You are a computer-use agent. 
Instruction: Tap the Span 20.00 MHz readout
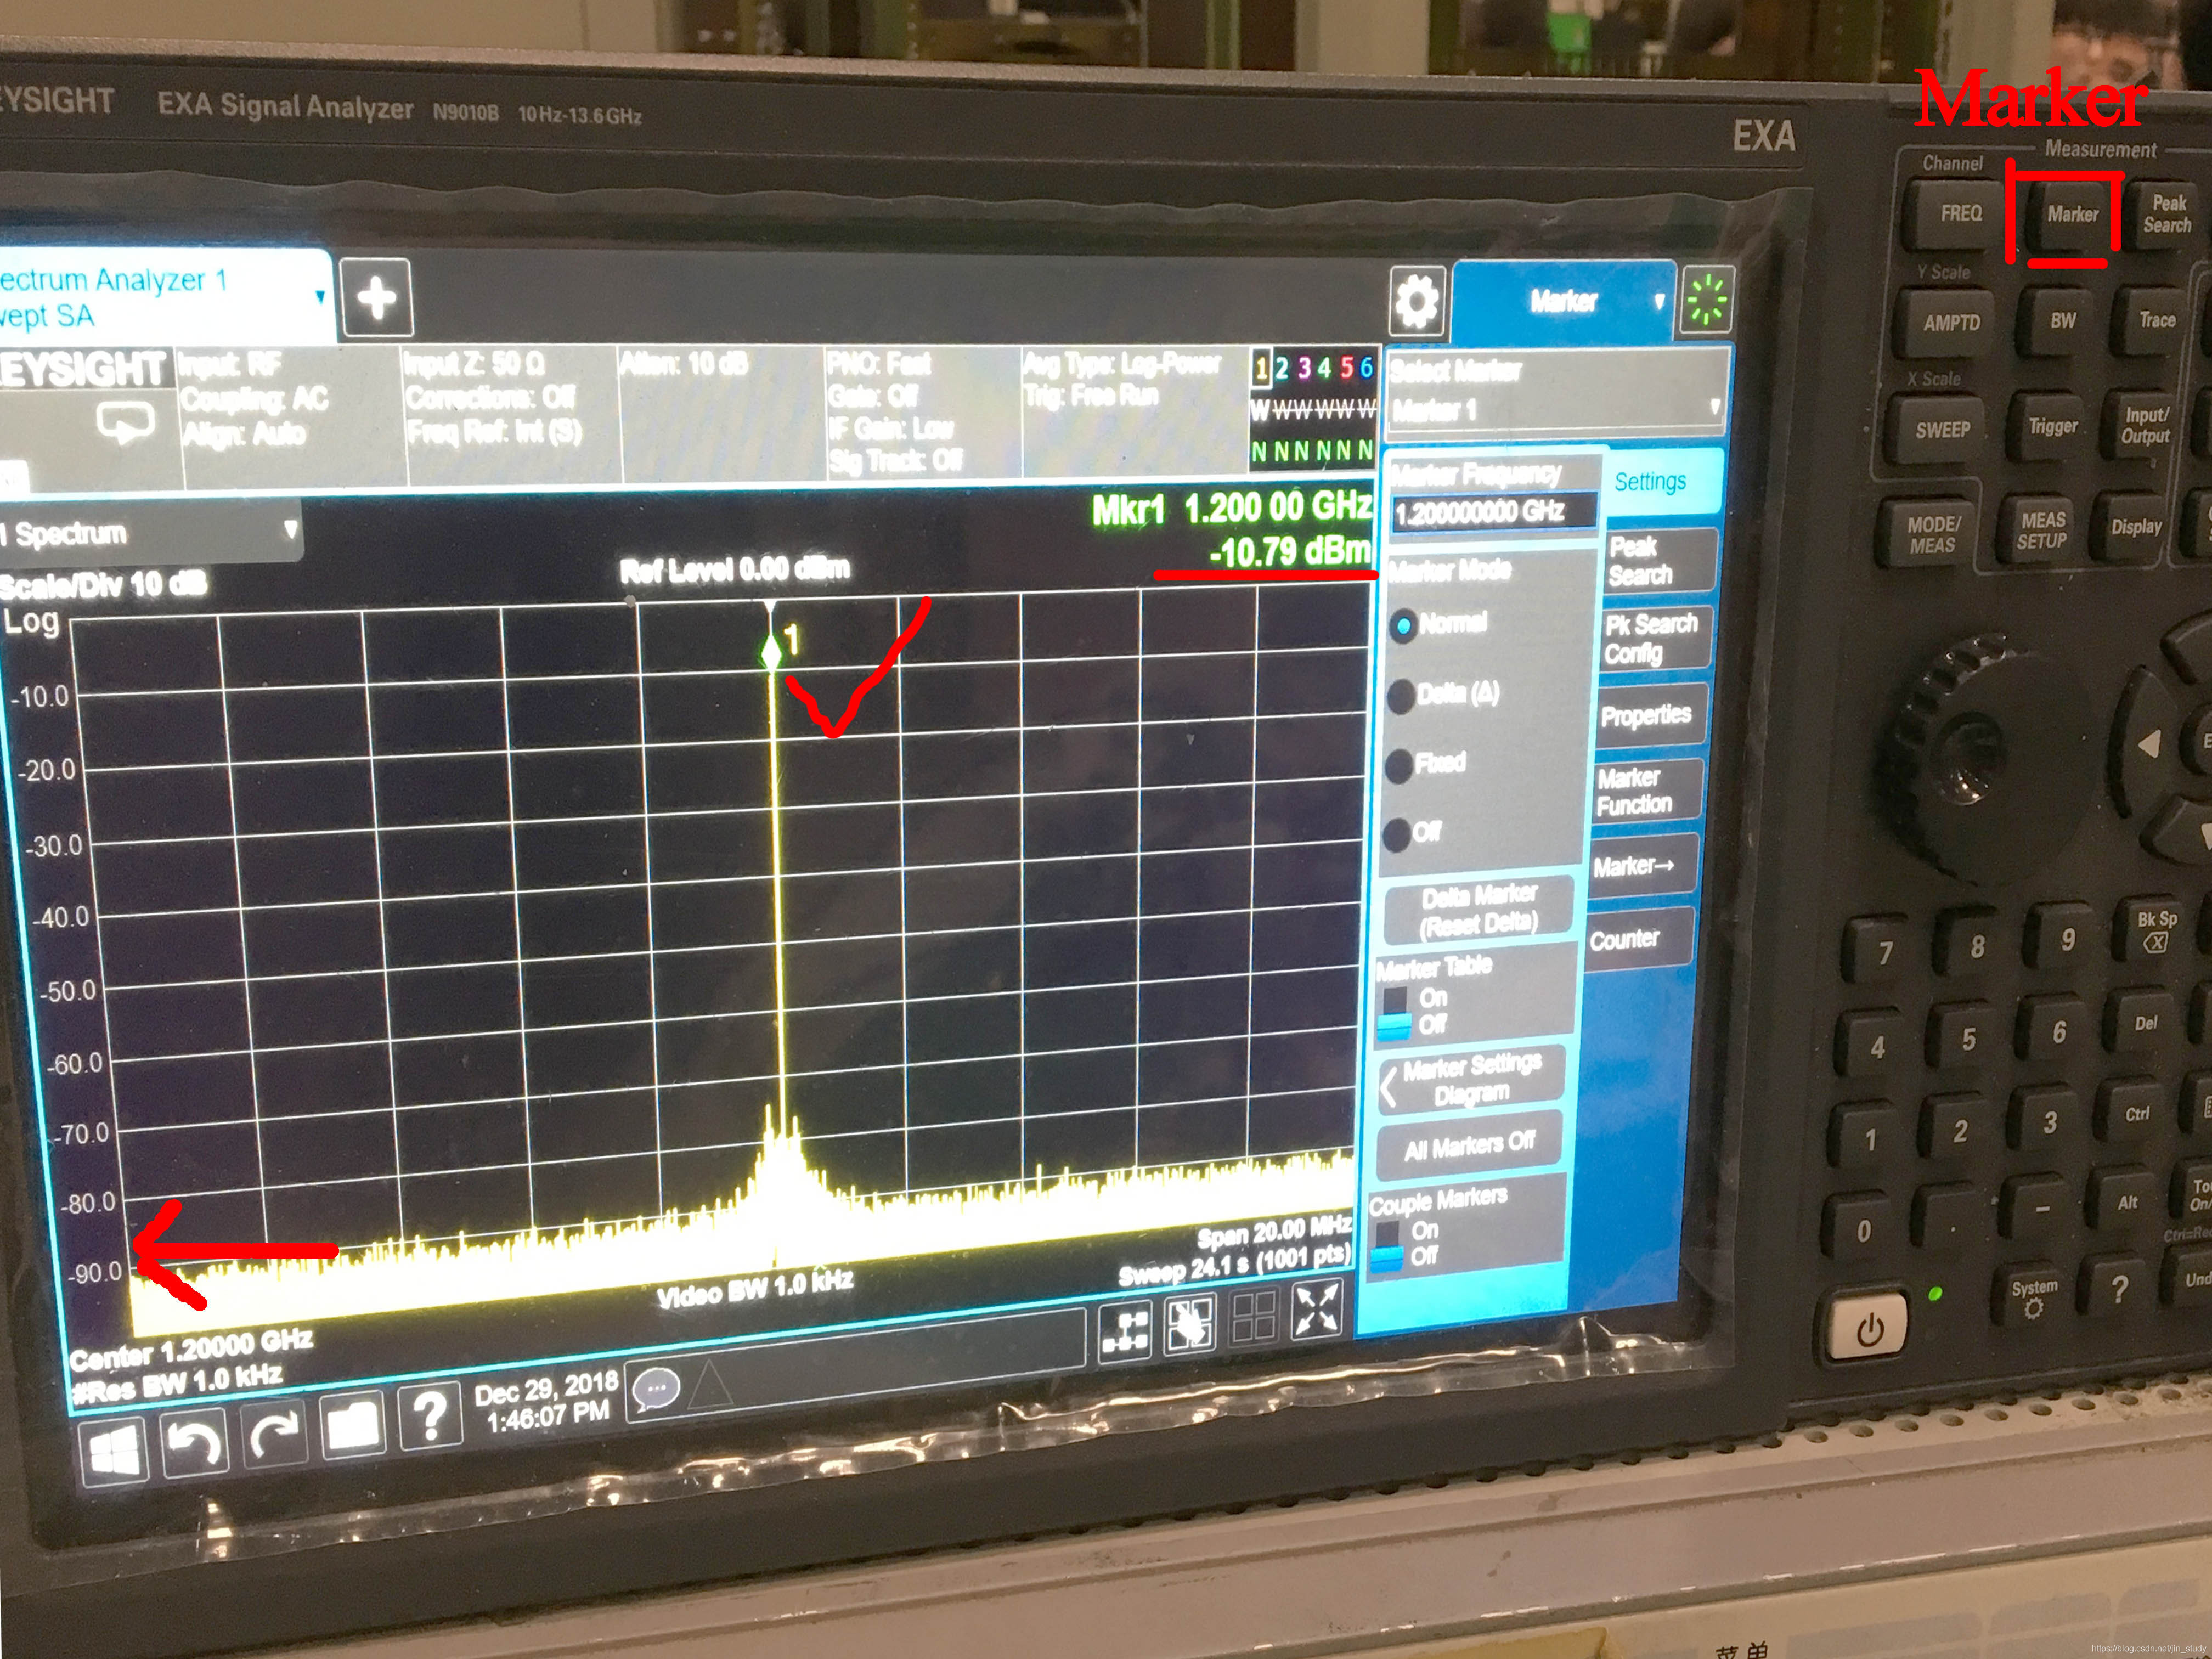click(1274, 1232)
